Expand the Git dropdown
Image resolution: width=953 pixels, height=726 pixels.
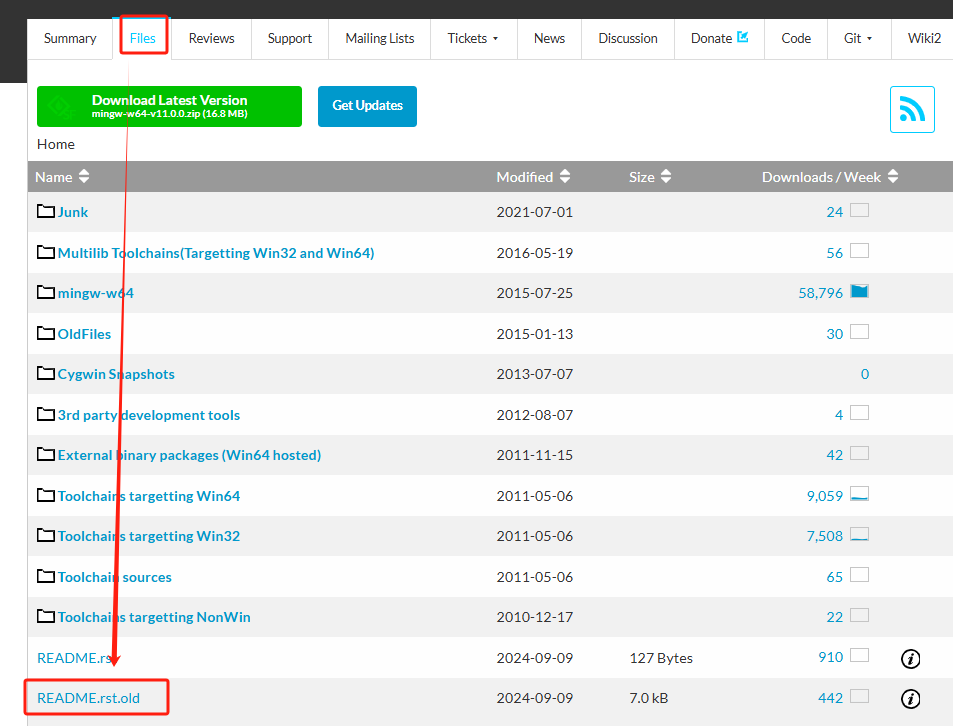(x=858, y=37)
